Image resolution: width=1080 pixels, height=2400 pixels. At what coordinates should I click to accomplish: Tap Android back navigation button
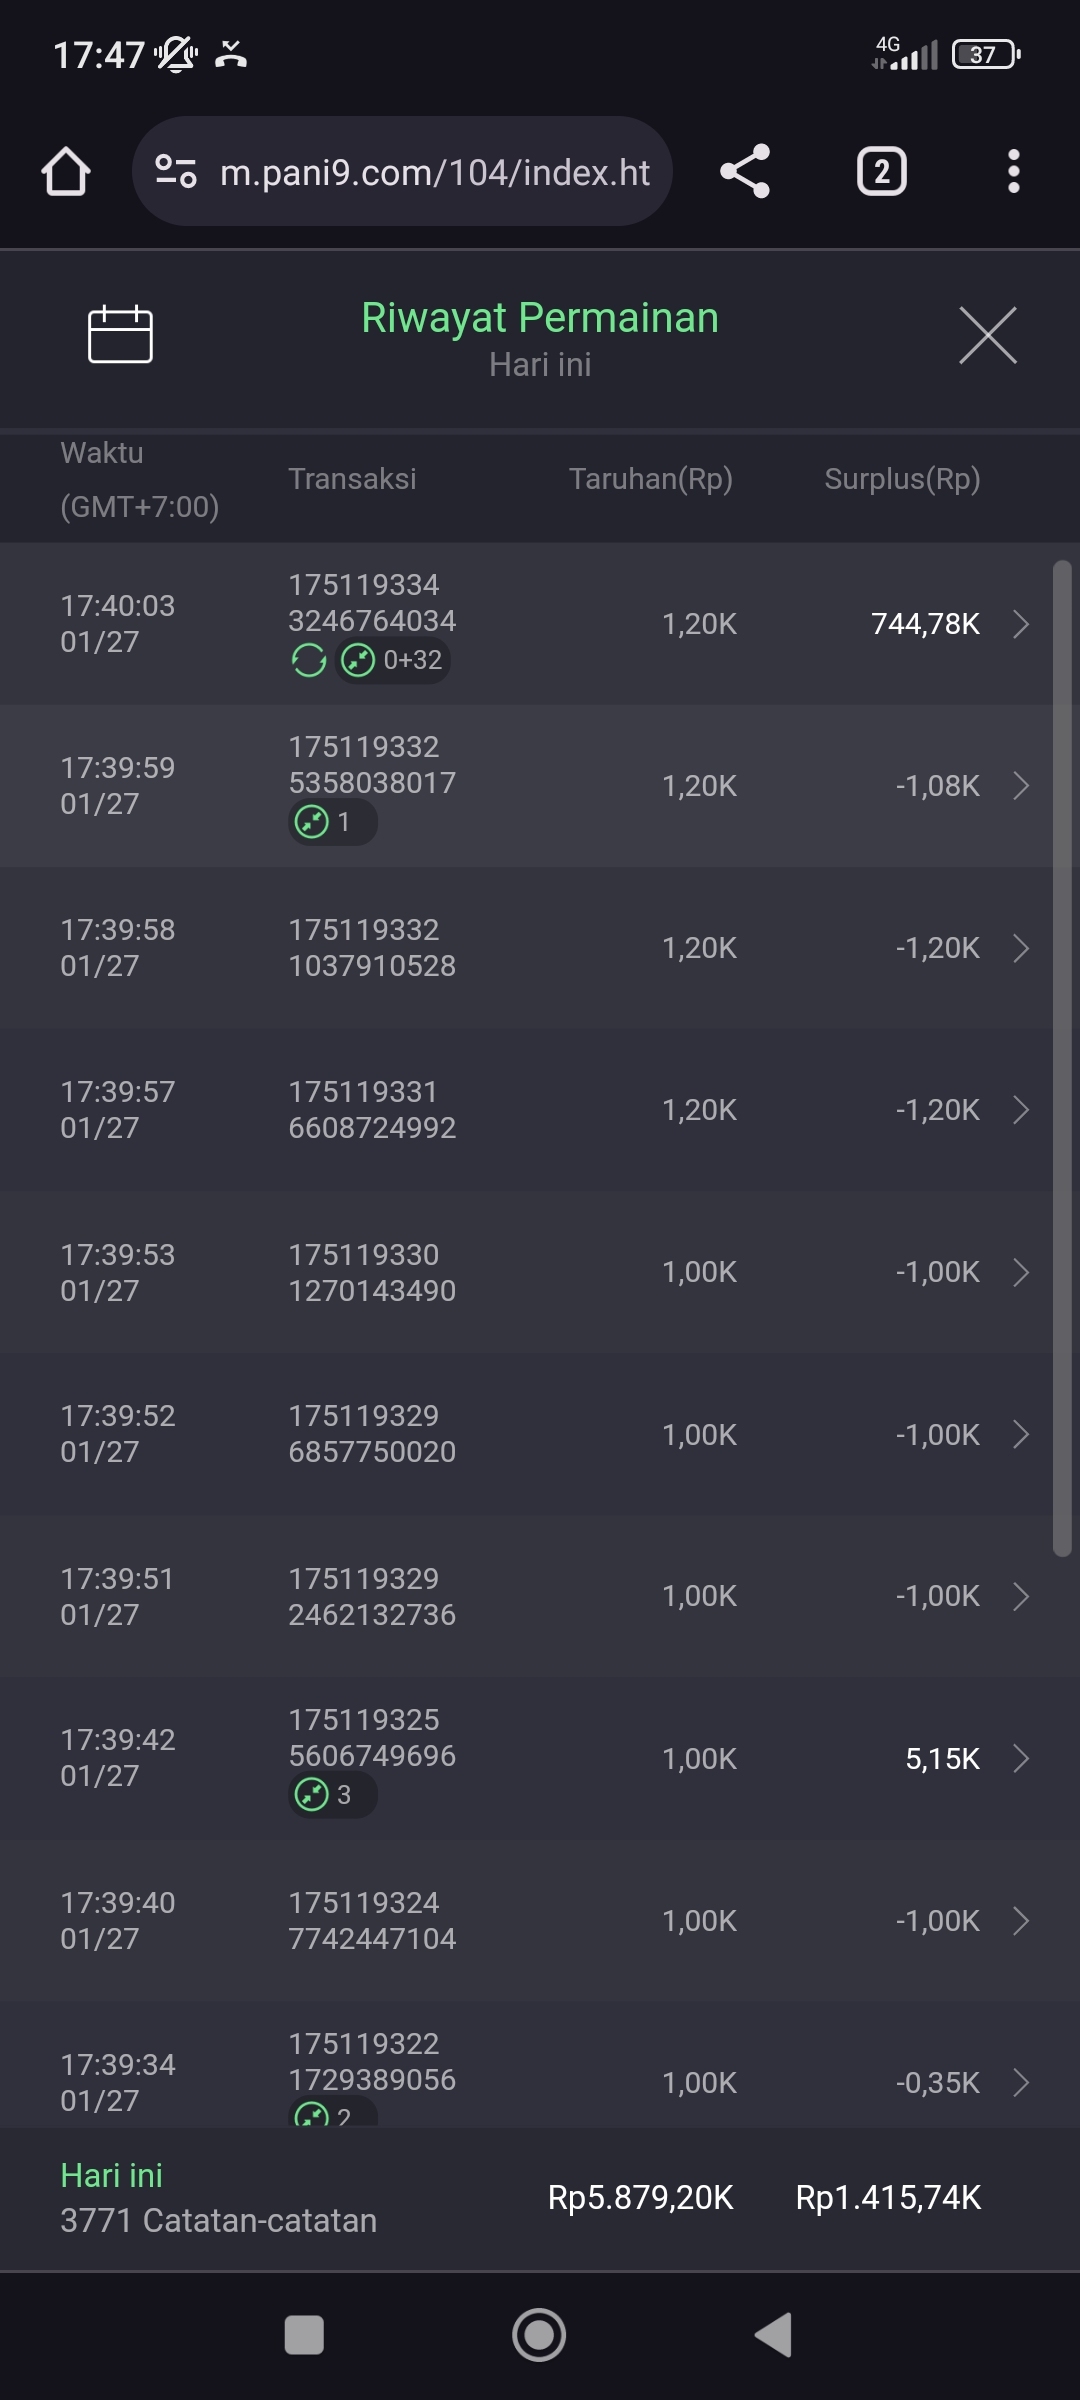pos(774,2335)
